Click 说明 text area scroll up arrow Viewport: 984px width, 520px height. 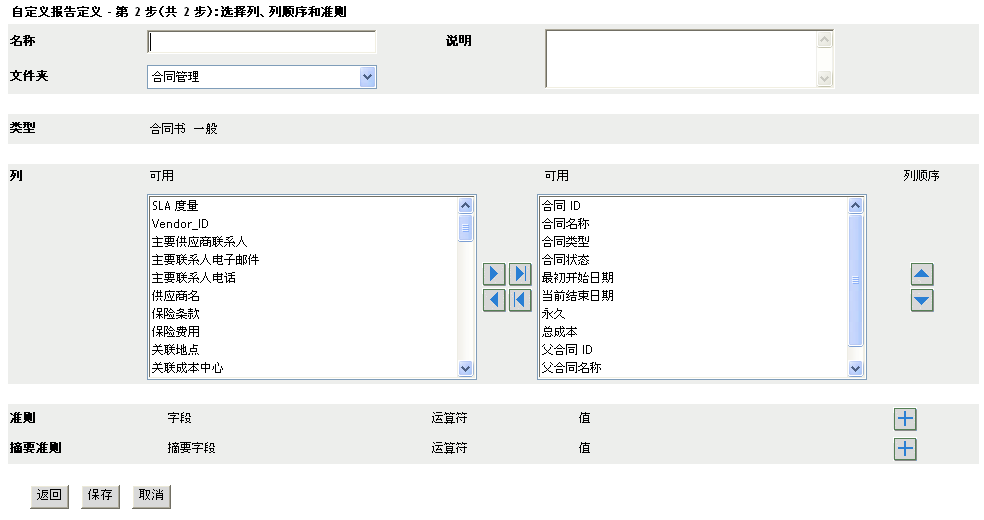tap(825, 40)
